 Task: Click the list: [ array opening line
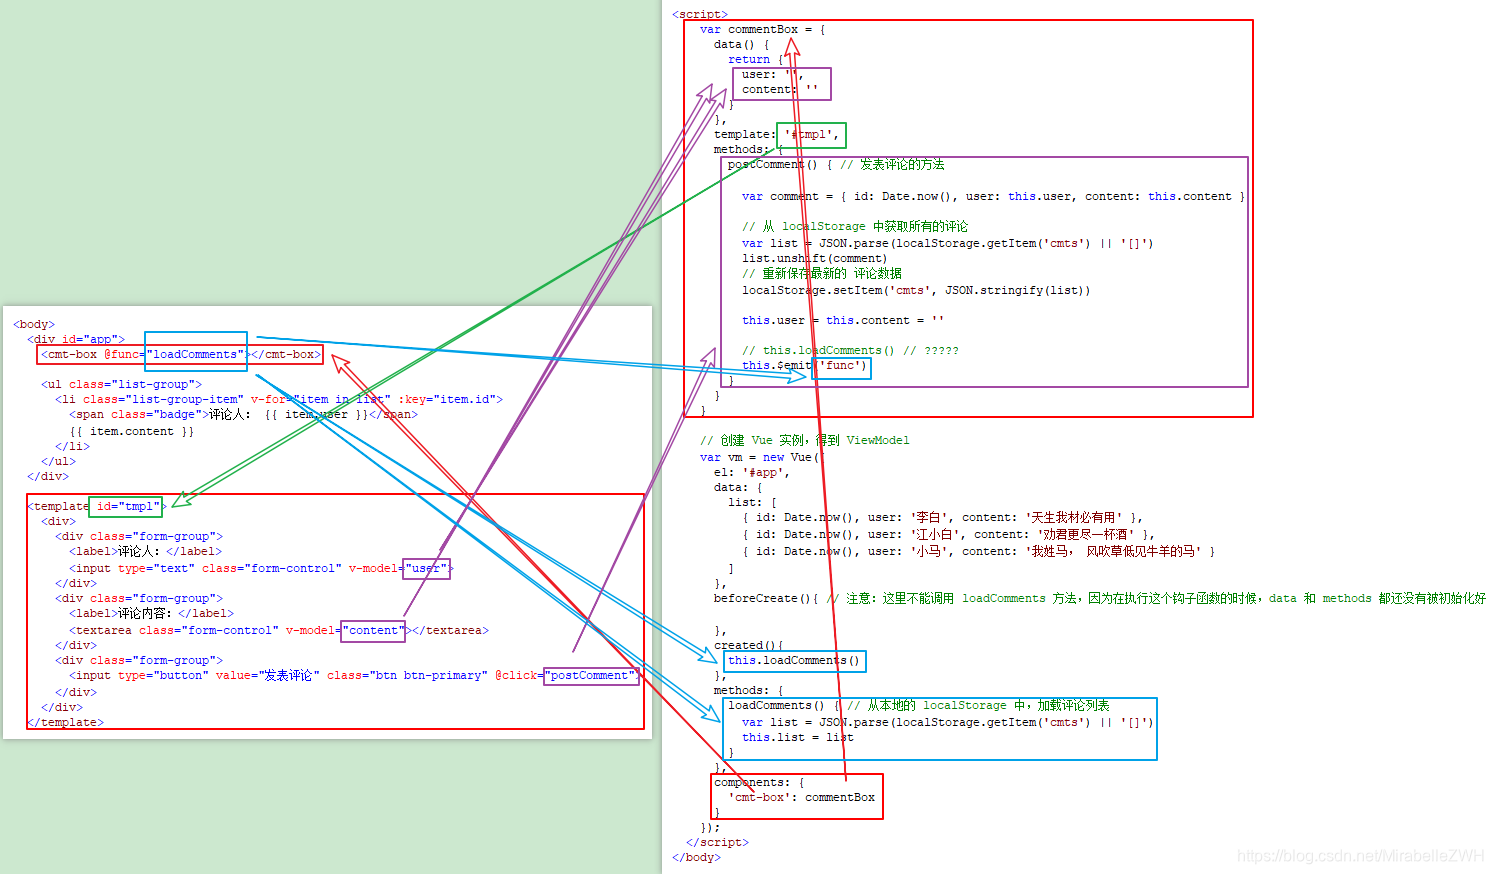pyautogui.click(x=752, y=502)
